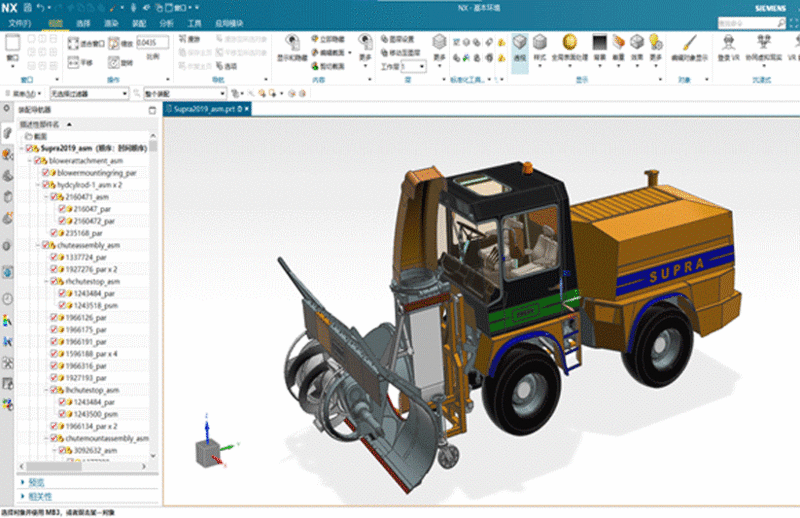This screenshot has width=800, height=518.
Task: Click the Edit Section icon
Action: pyautogui.click(x=315, y=52)
